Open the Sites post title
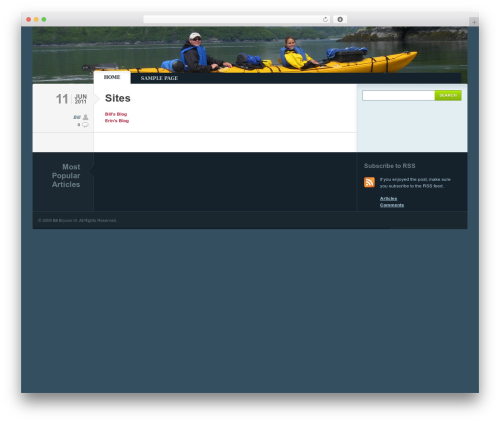This screenshot has height=423, width=500. pyautogui.click(x=118, y=98)
